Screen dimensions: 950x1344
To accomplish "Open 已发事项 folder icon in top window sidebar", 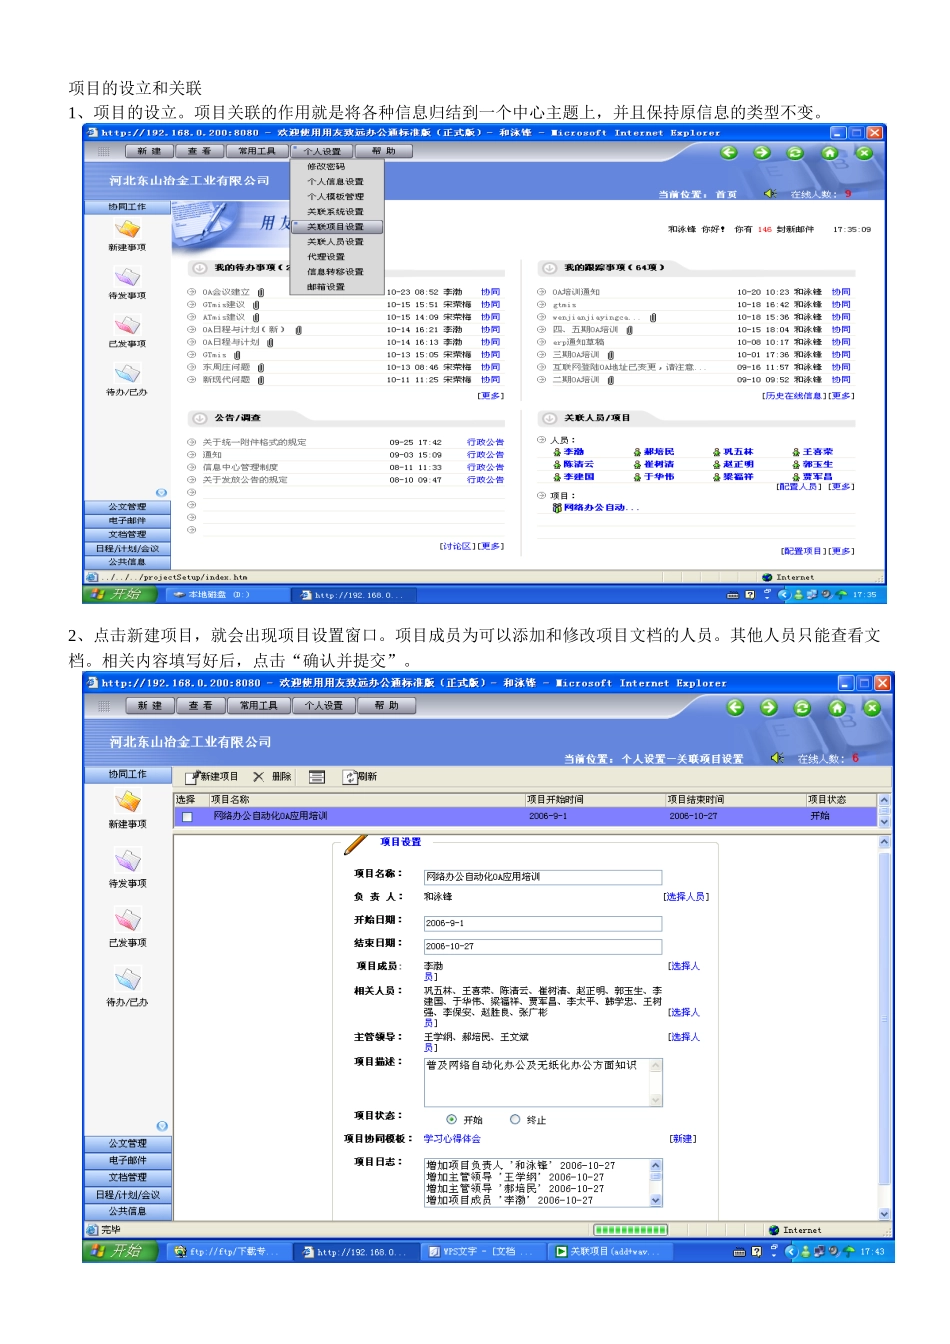I will 127,325.
